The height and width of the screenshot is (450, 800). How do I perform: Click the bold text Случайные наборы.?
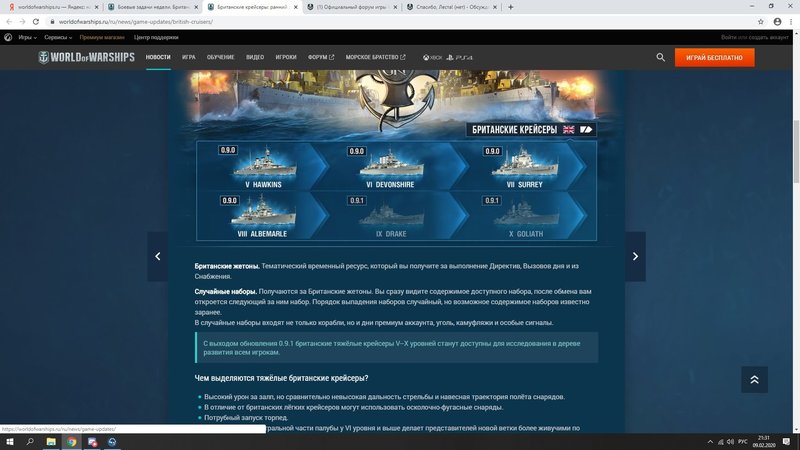click(226, 291)
